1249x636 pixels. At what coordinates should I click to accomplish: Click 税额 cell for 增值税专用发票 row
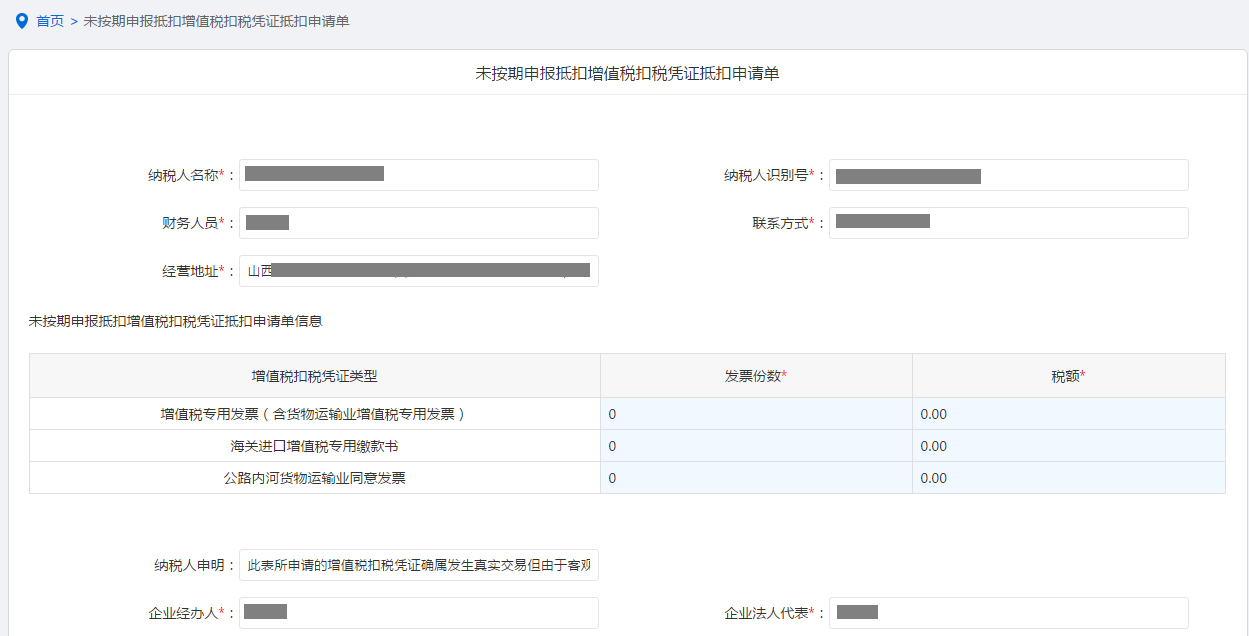(1068, 414)
